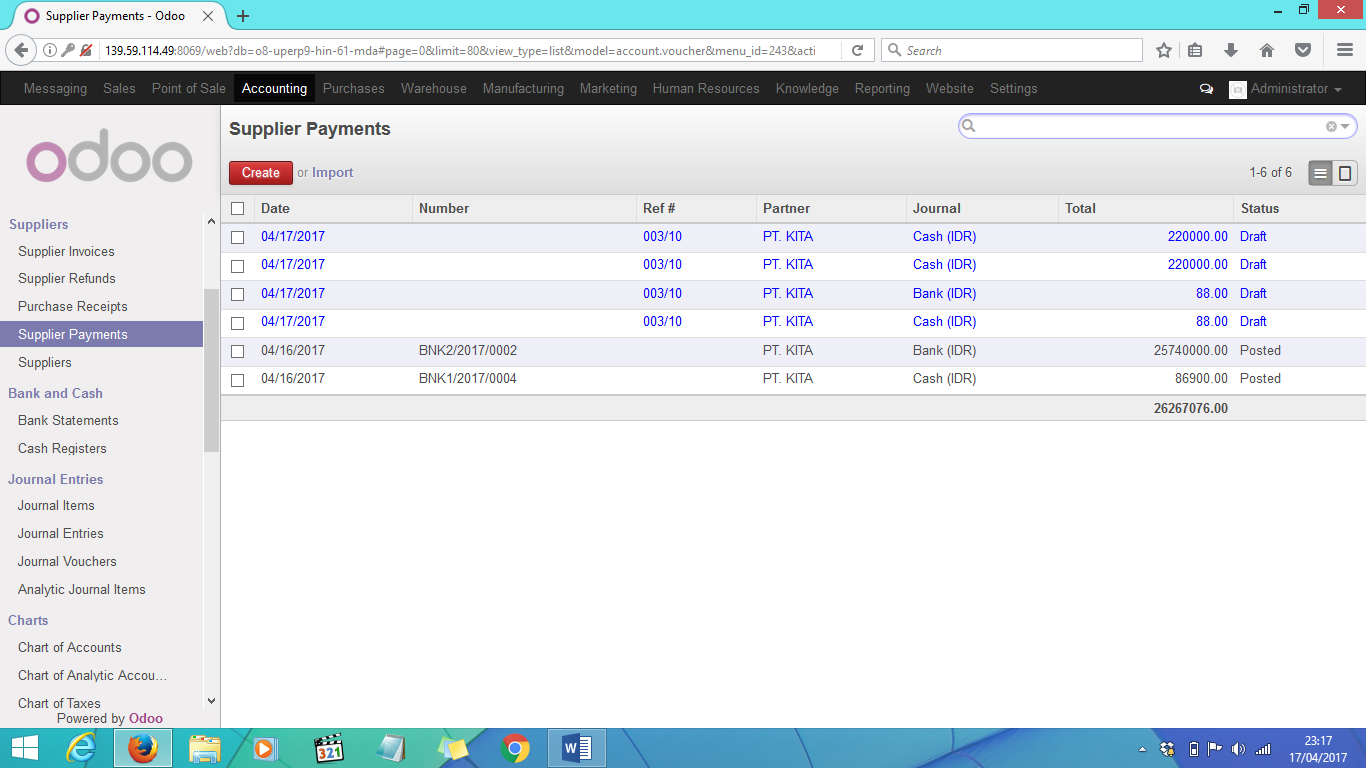The width and height of the screenshot is (1366, 768).
Task: Open the Odoo conversations chat icon
Action: pos(1206,89)
